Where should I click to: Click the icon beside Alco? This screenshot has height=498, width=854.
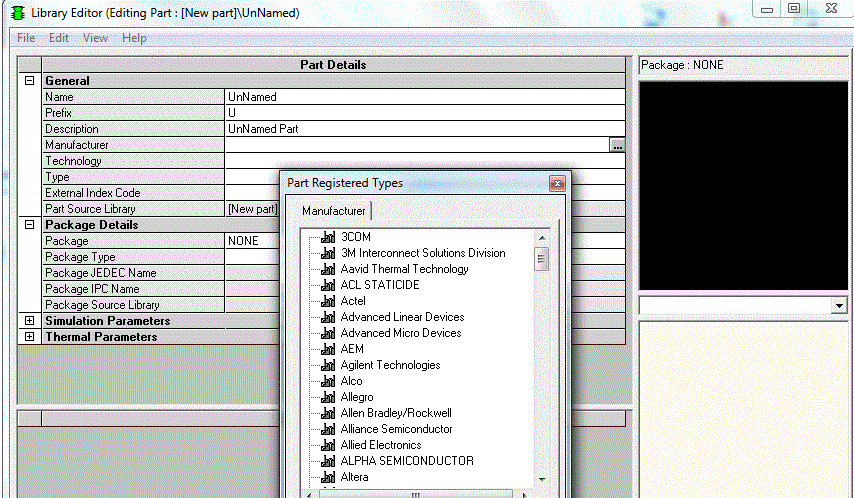328,381
